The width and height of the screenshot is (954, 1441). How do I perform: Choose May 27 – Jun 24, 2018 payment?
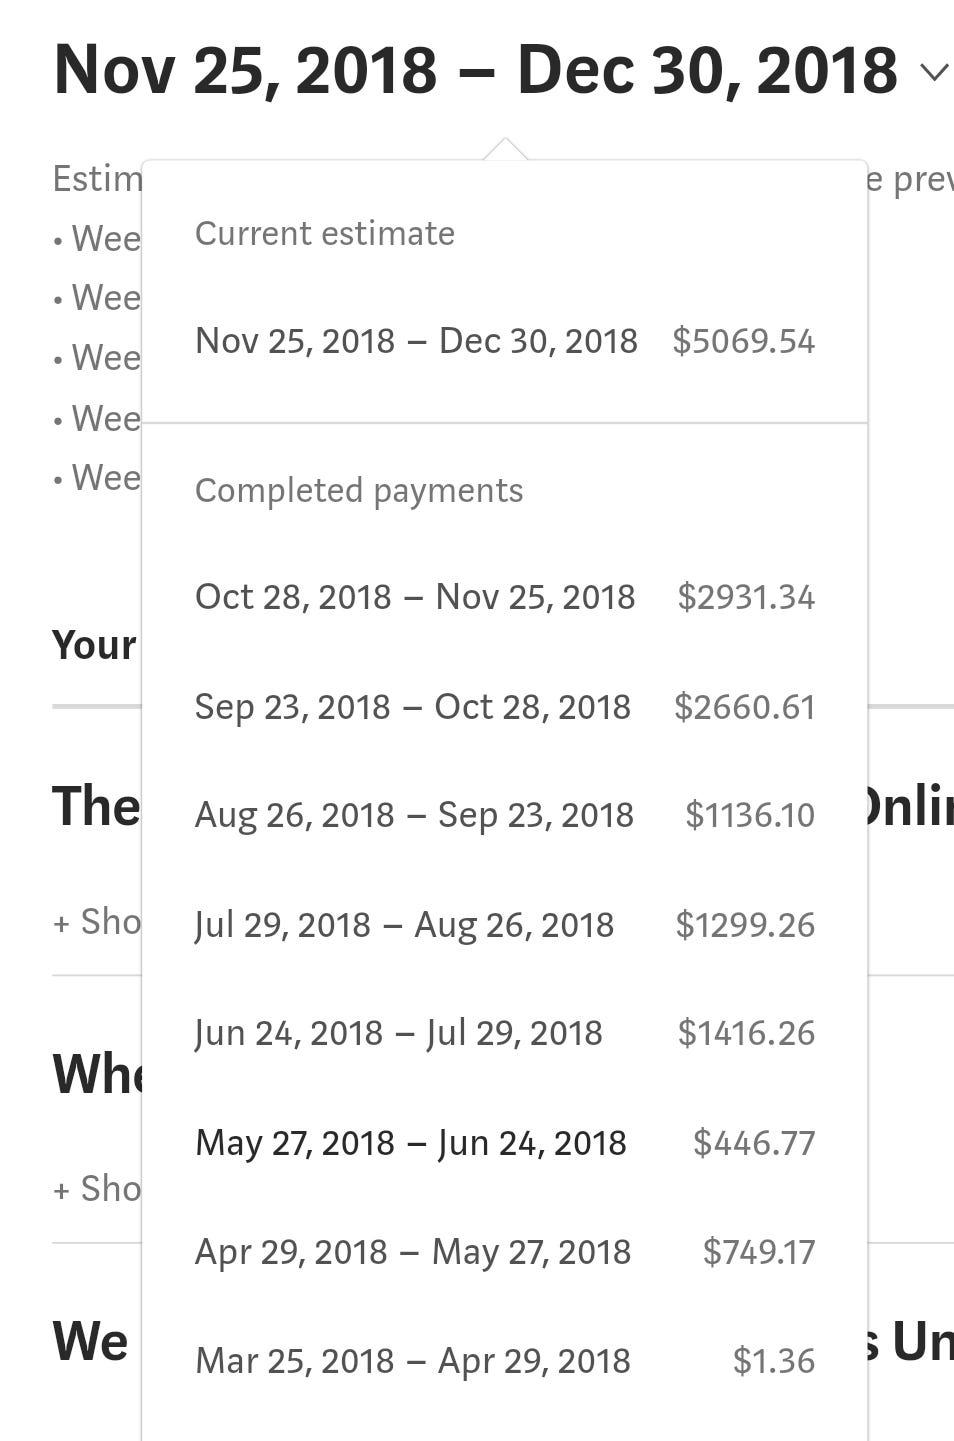click(x=504, y=1143)
